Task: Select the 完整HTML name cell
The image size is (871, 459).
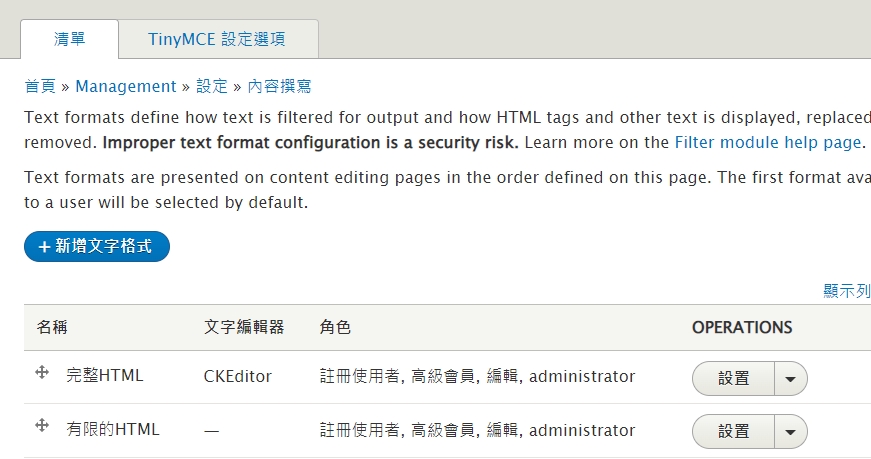Action: point(105,377)
